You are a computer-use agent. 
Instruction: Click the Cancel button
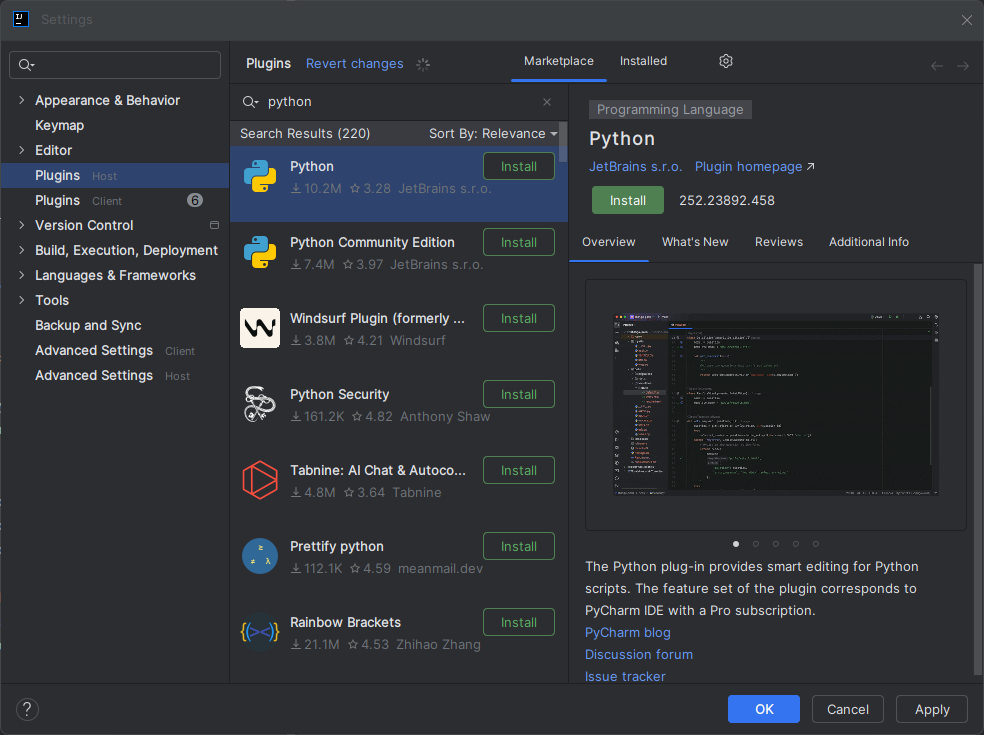click(x=847, y=709)
